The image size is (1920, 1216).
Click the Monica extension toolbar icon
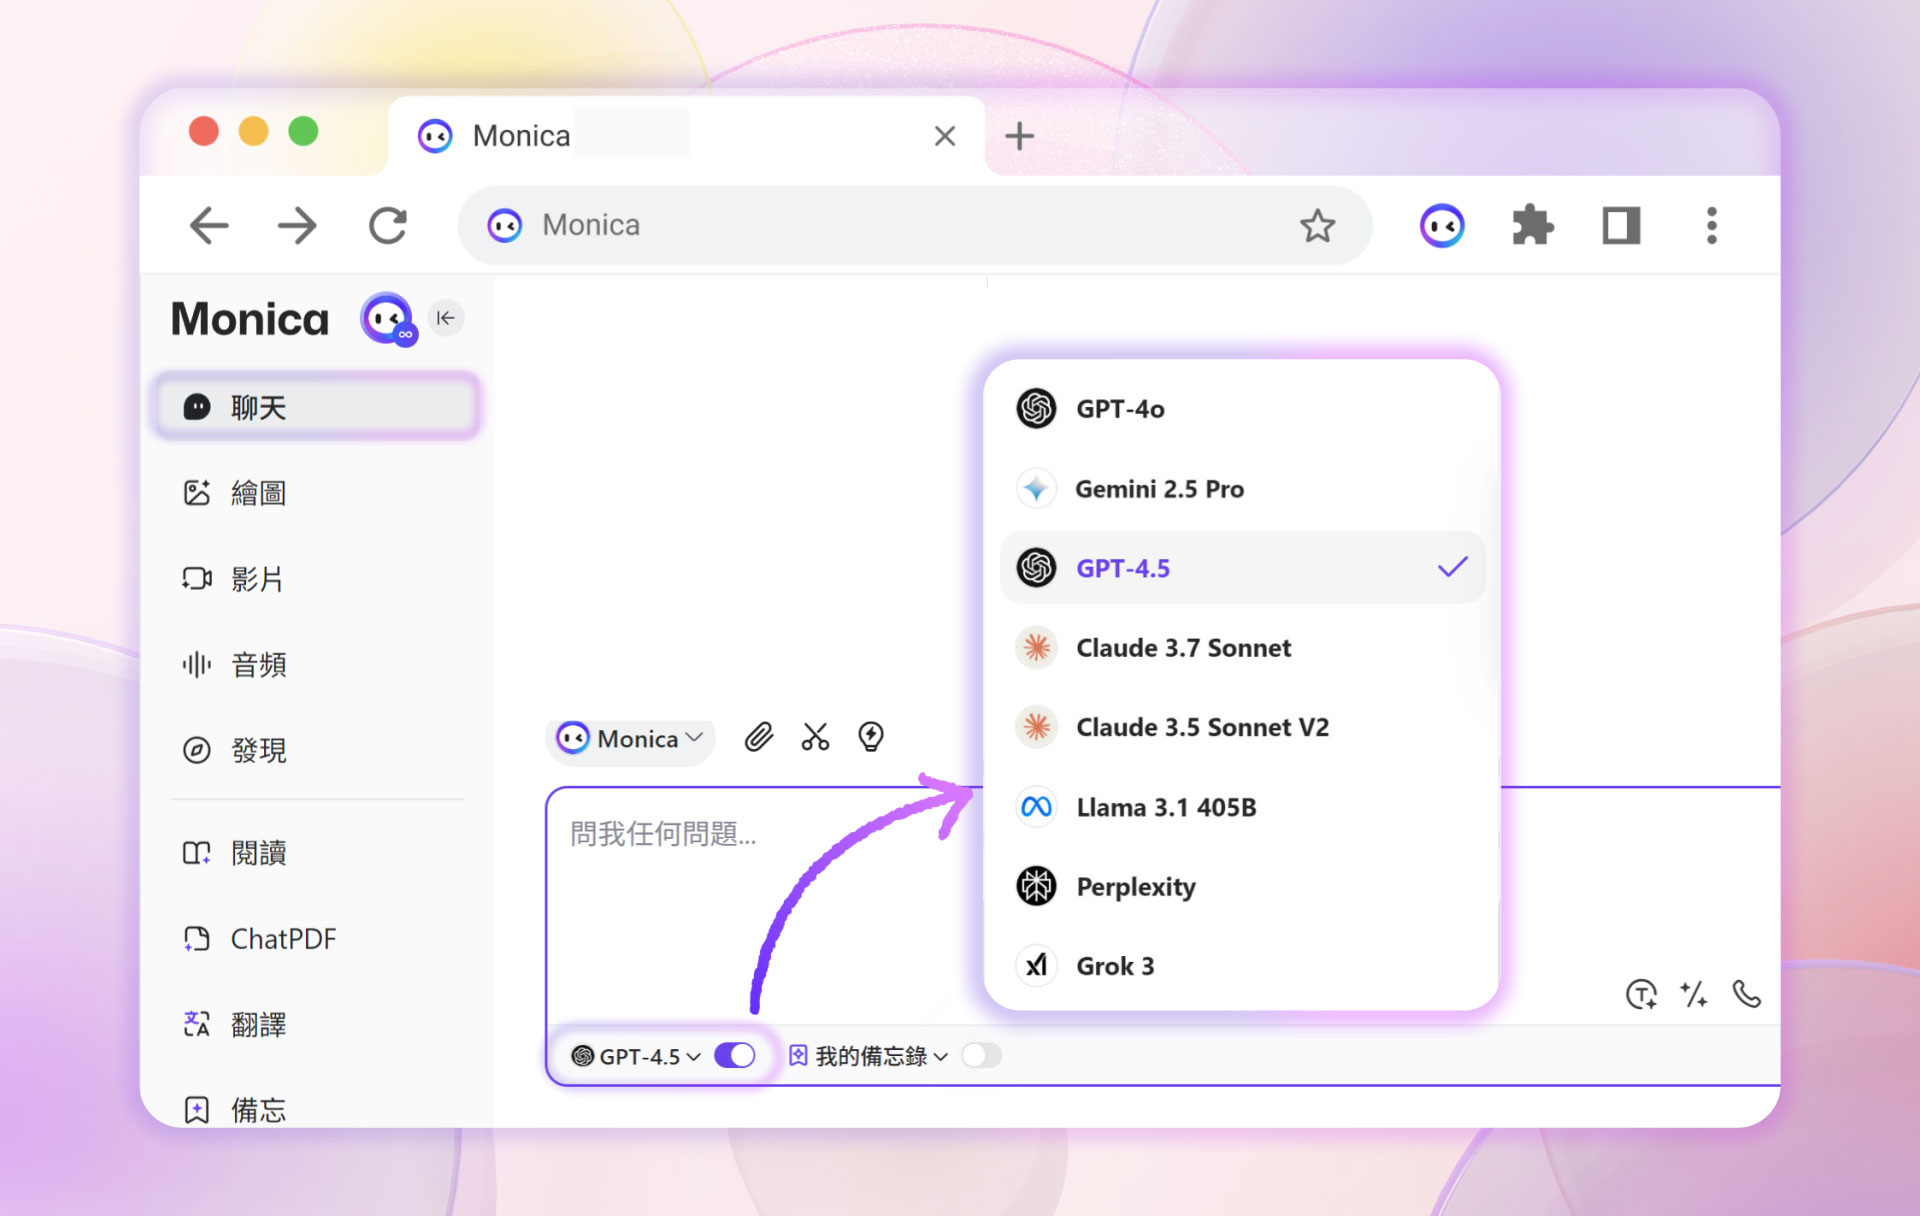tap(1442, 226)
